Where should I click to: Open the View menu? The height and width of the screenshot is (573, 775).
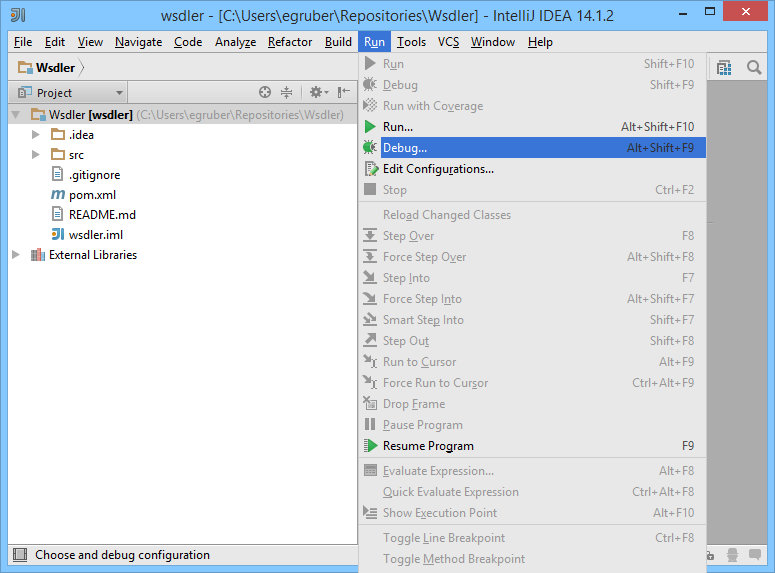[x=90, y=42]
